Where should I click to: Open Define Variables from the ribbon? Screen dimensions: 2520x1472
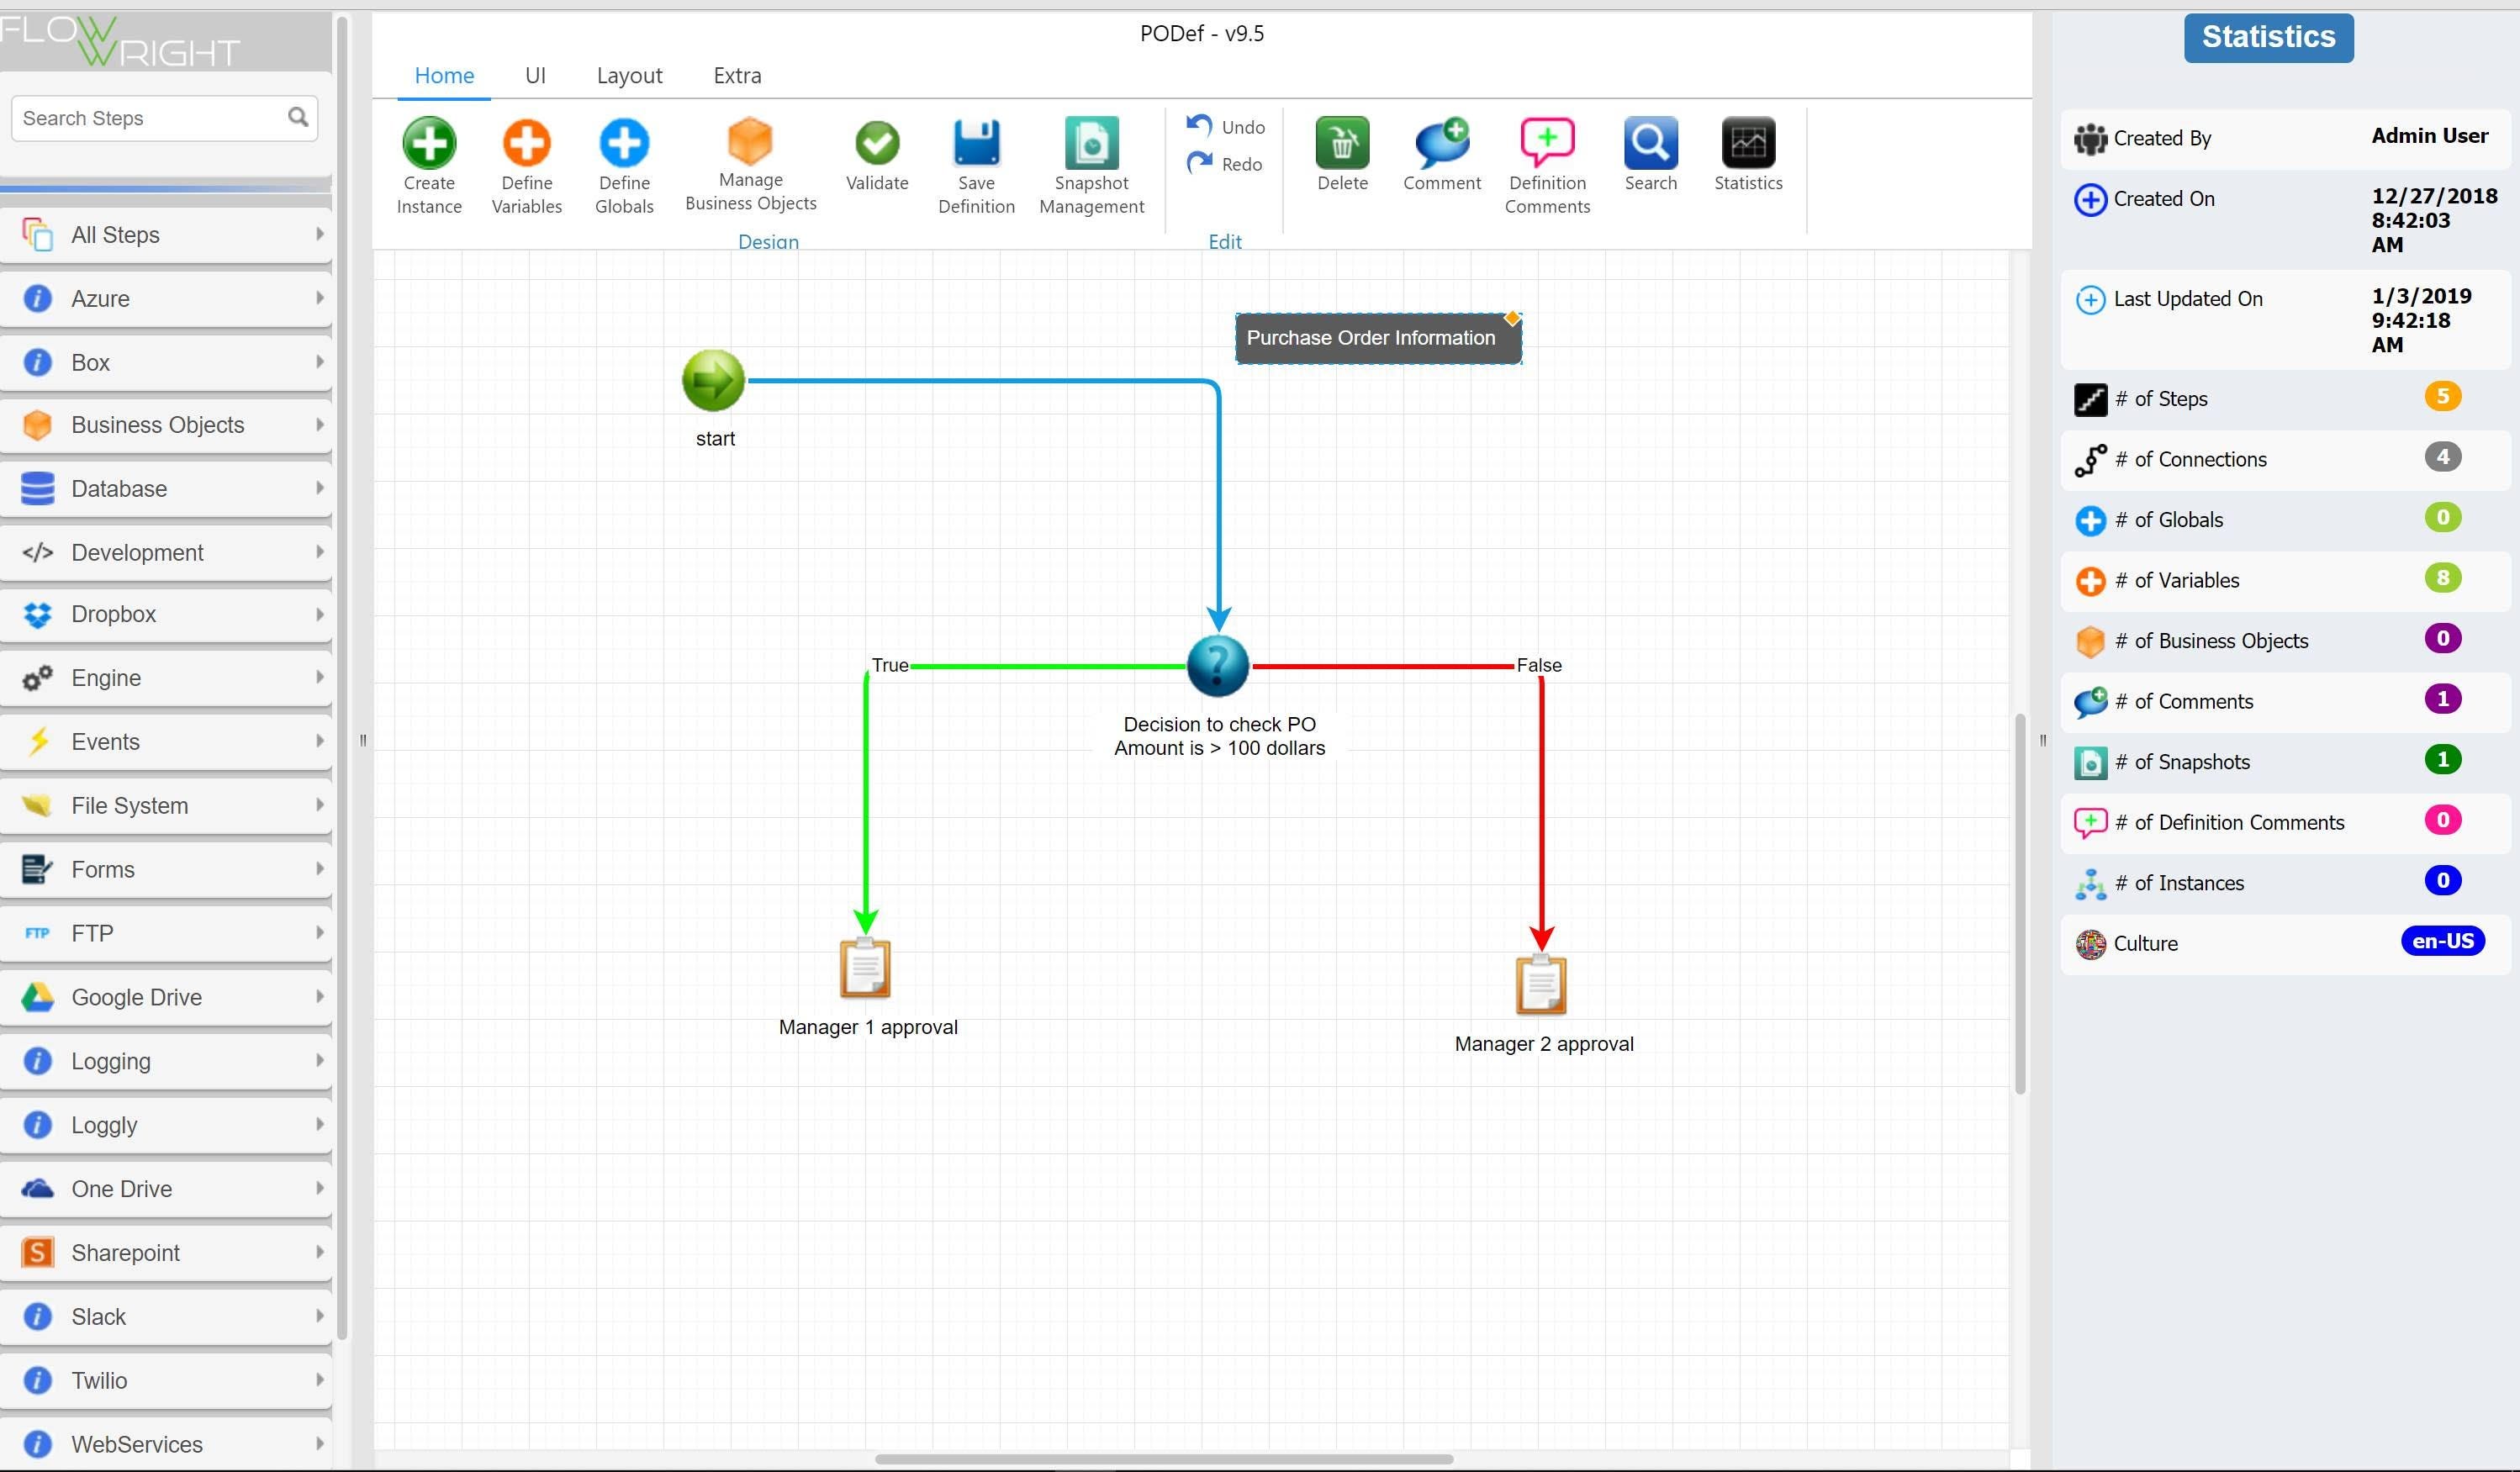(526, 144)
